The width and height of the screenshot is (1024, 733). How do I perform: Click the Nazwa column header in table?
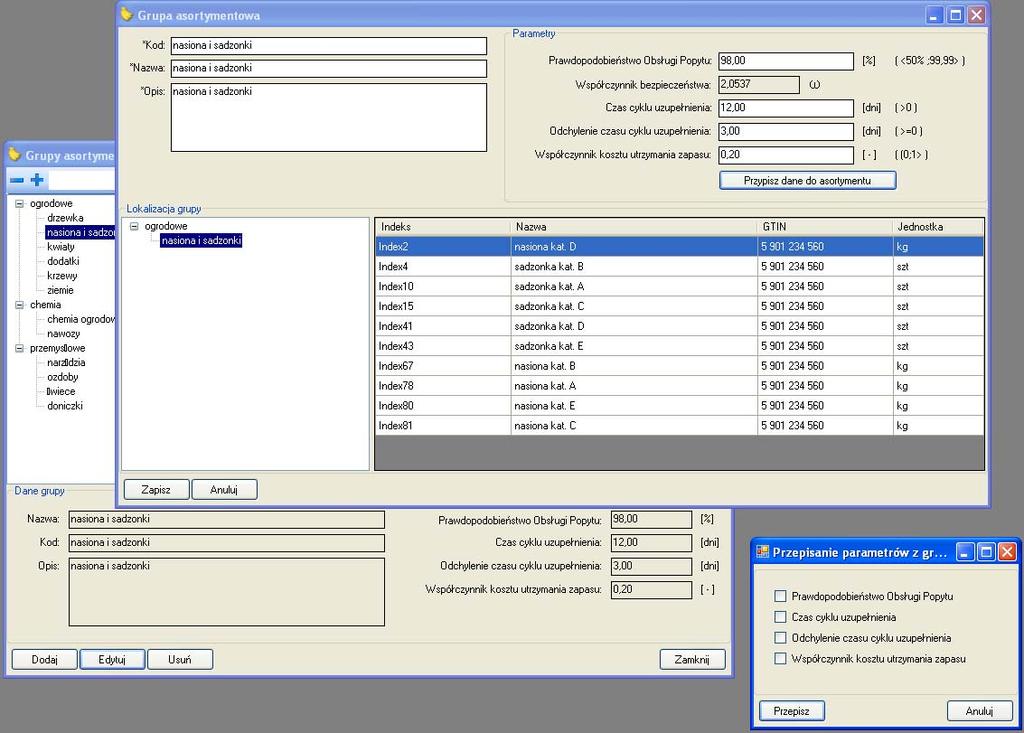(633, 227)
